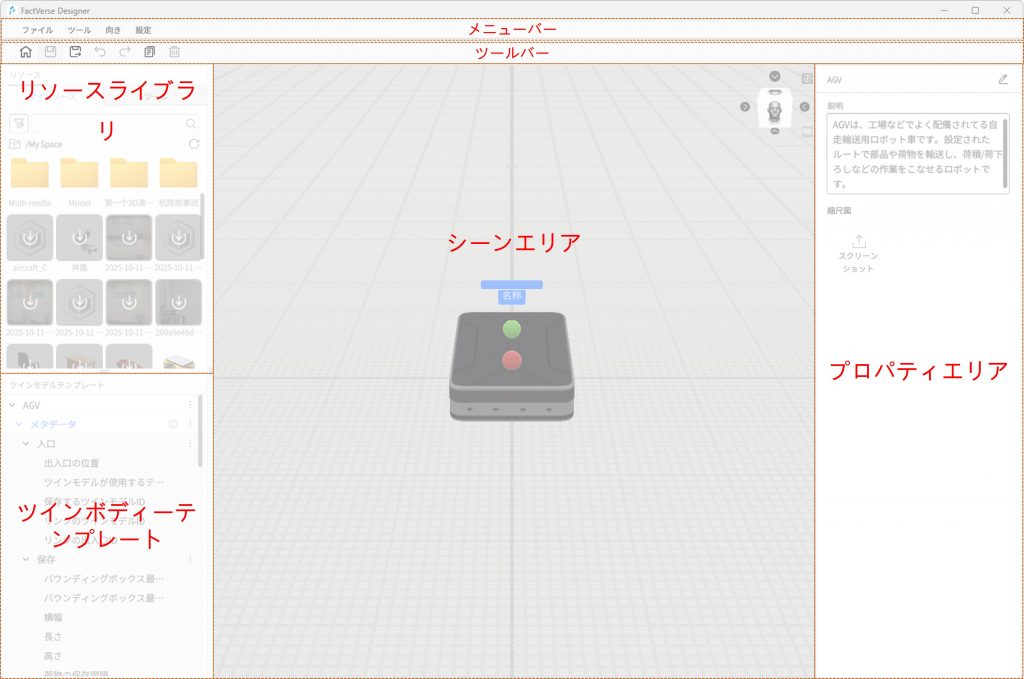Click the Home icon in the toolbar
Image resolution: width=1024 pixels, height=679 pixels.
26,51
